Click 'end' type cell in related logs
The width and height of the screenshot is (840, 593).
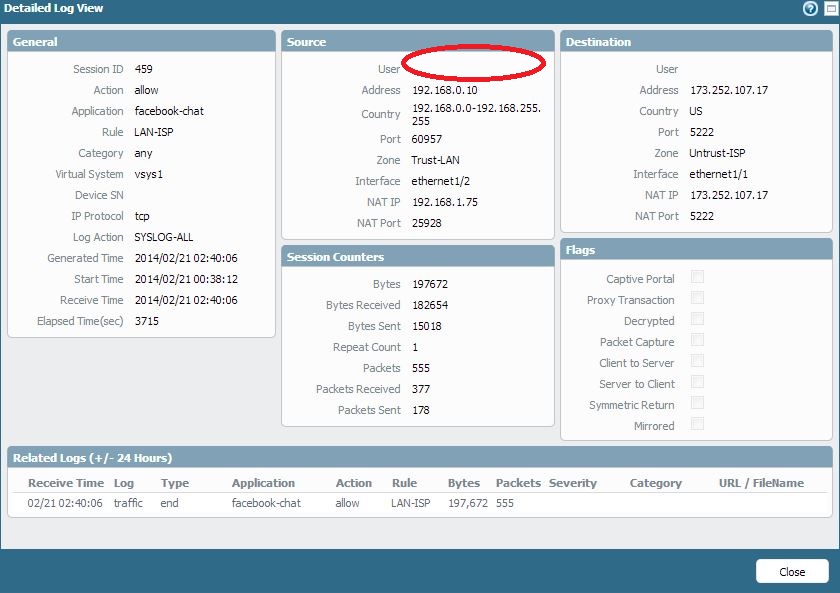(x=169, y=503)
